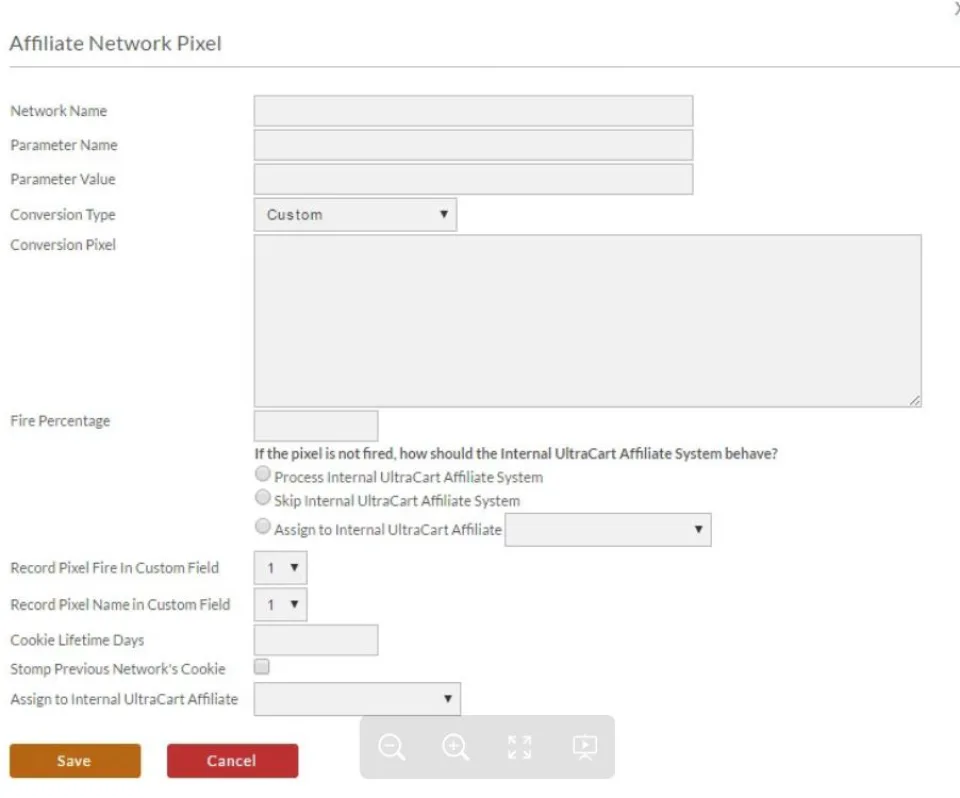
Task: Open bottom Assign to Internal UltraCart Affiliate dropdown
Action: (x=358, y=699)
